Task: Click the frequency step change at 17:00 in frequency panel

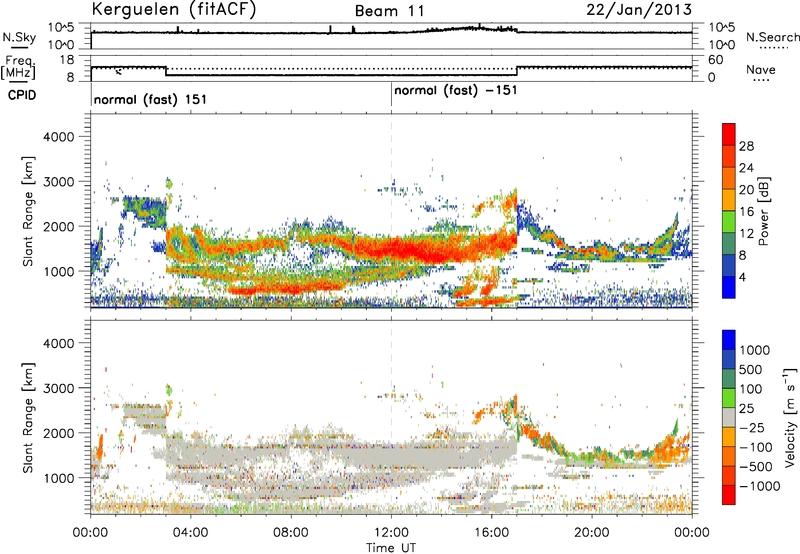Action: pyautogui.click(x=517, y=71)
